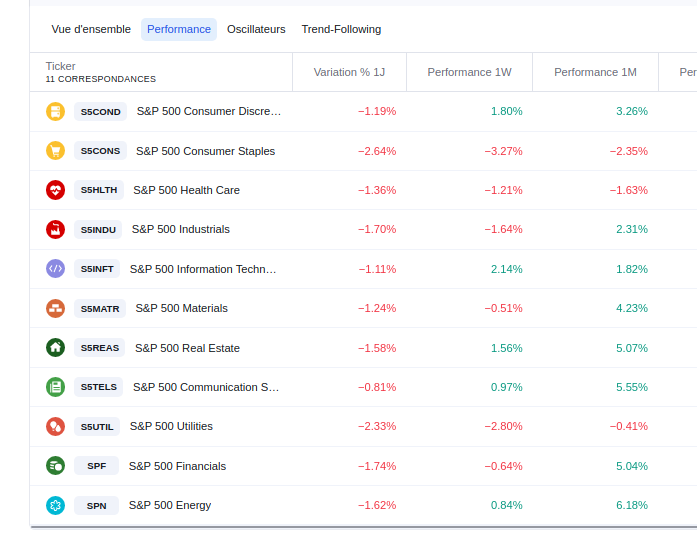Open the S5INFT ticker link
Viewport: 697px width, 557px height.
coord(97,269)
